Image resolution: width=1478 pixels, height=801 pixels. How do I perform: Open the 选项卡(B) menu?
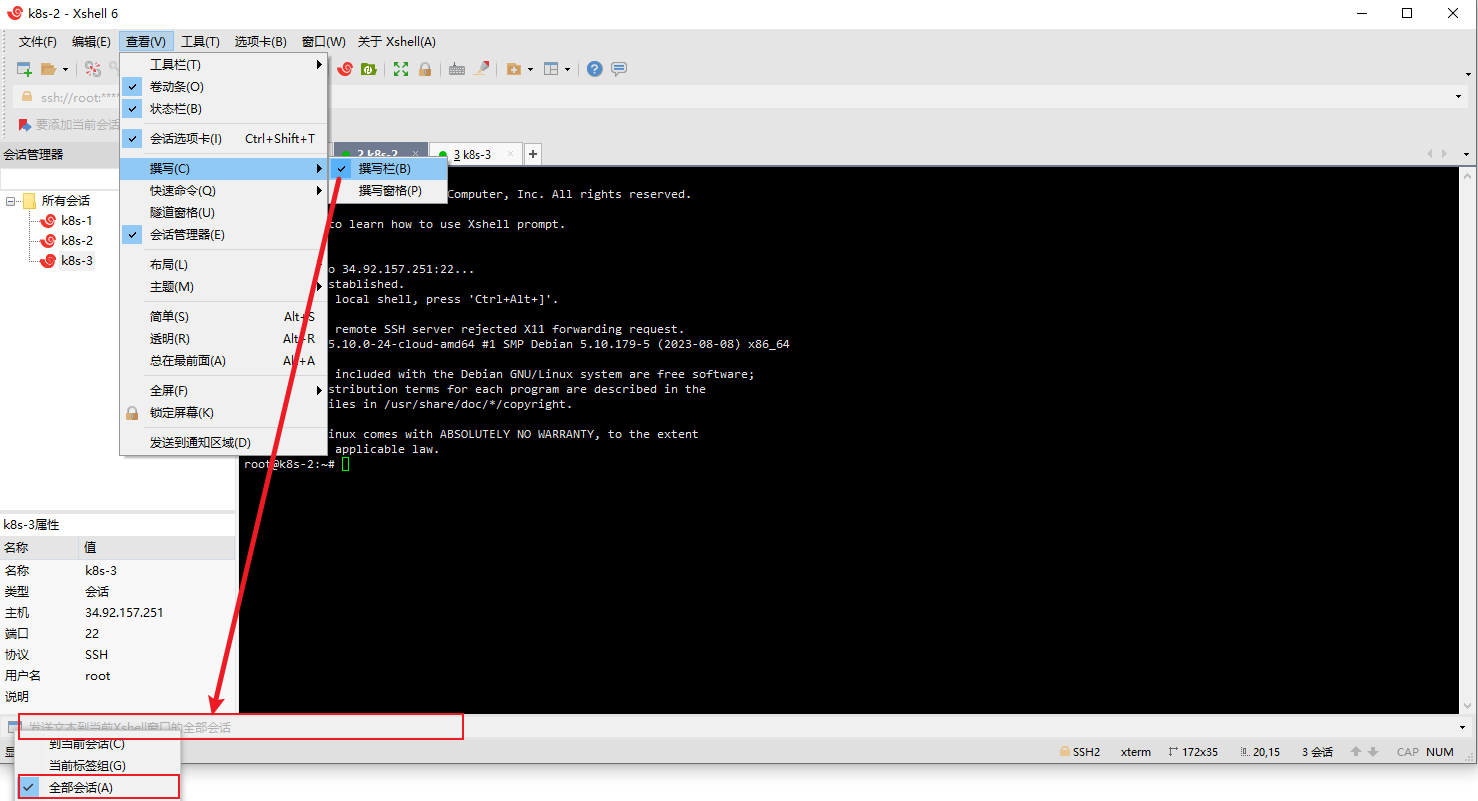260,41
